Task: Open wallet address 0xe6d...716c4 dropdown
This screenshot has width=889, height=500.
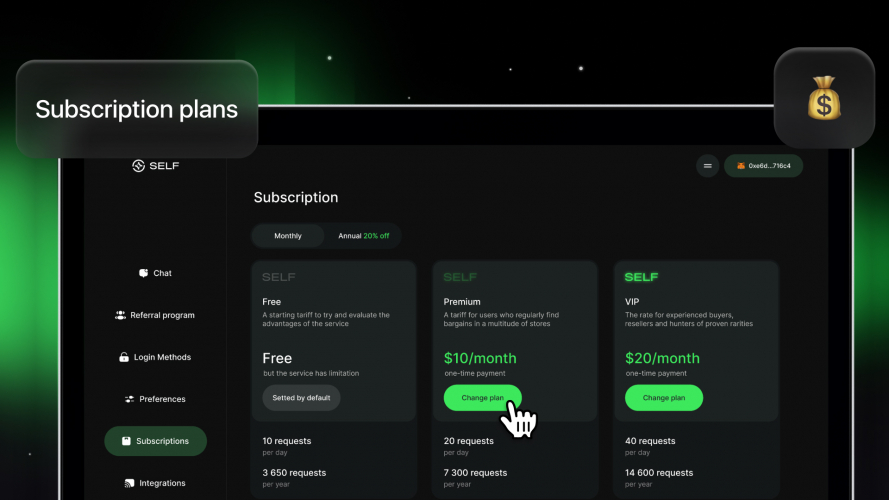Action: tap(763, 166)
